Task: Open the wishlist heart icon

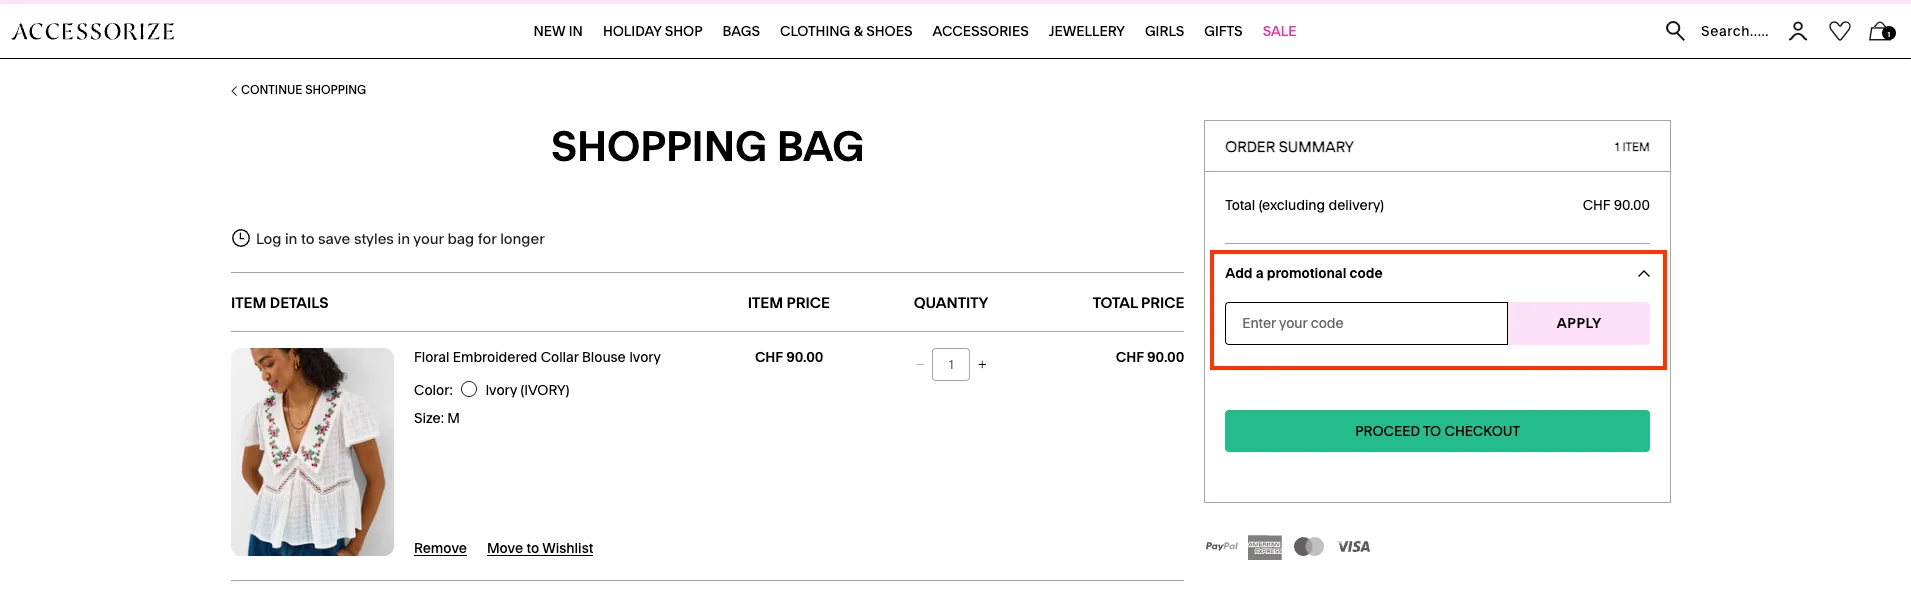Action: [x=1839, y=31]
